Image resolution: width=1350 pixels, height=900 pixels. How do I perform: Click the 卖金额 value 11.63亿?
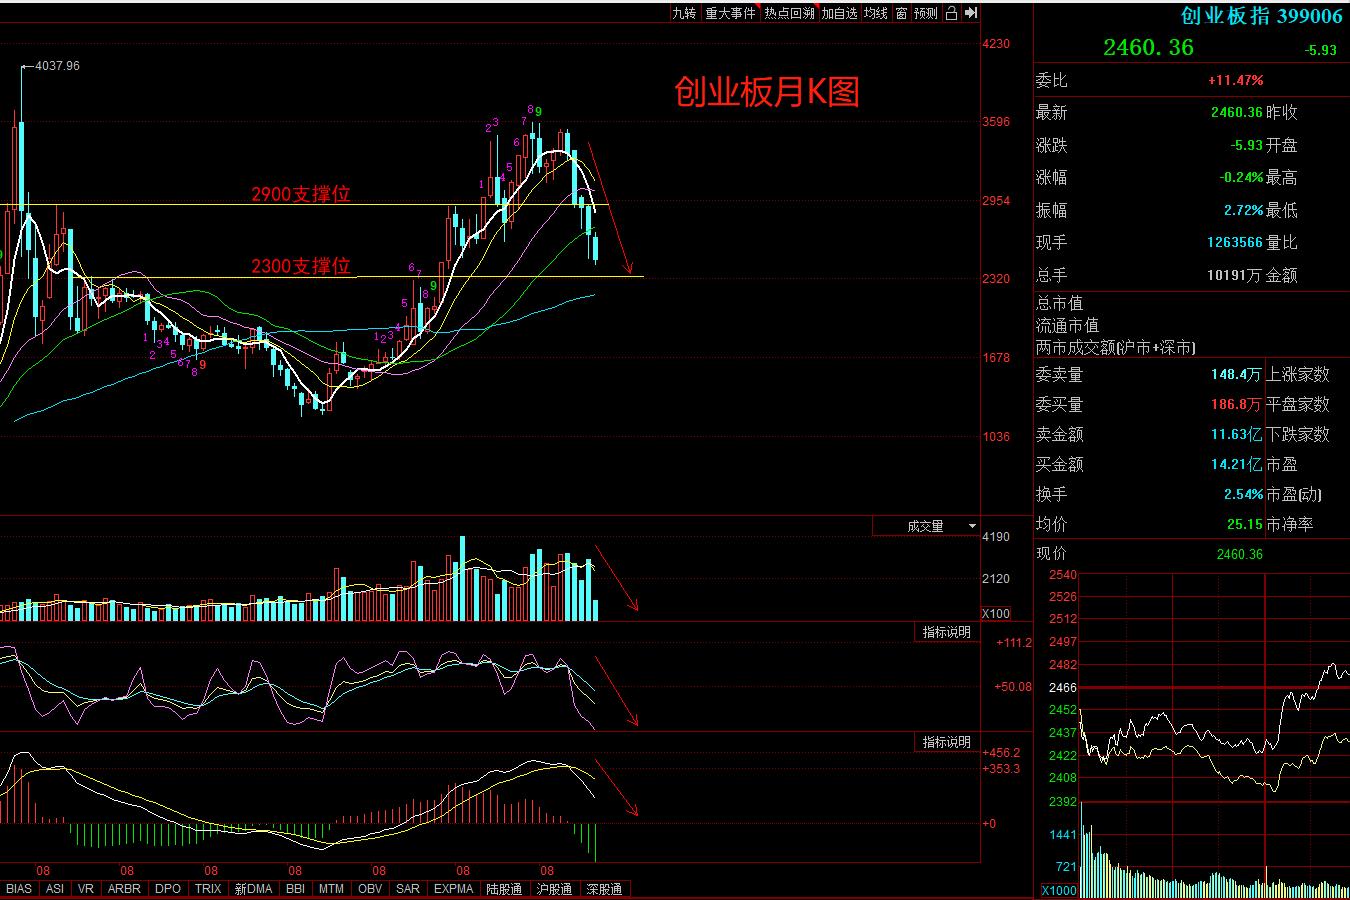coord(1236,434)
